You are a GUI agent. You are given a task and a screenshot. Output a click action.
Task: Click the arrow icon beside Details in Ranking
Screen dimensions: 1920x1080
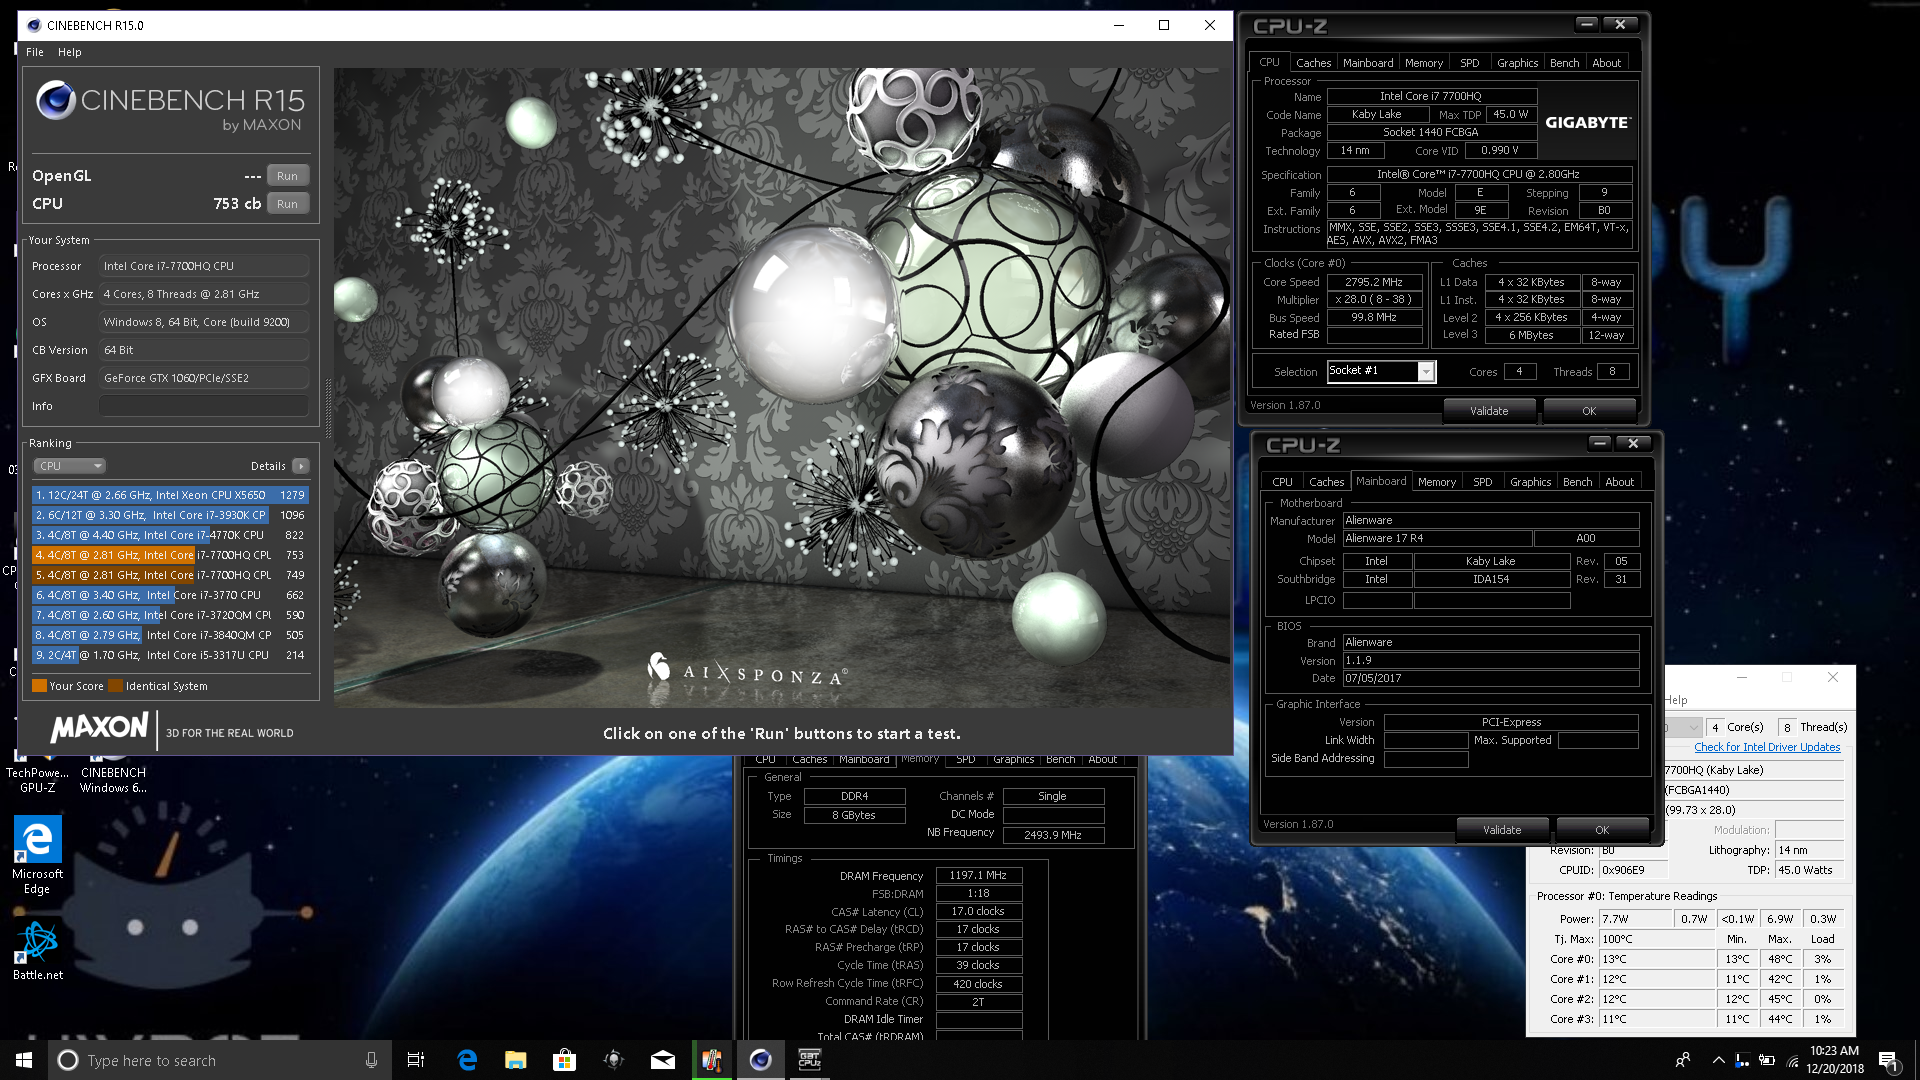click(x=301, y=466)
